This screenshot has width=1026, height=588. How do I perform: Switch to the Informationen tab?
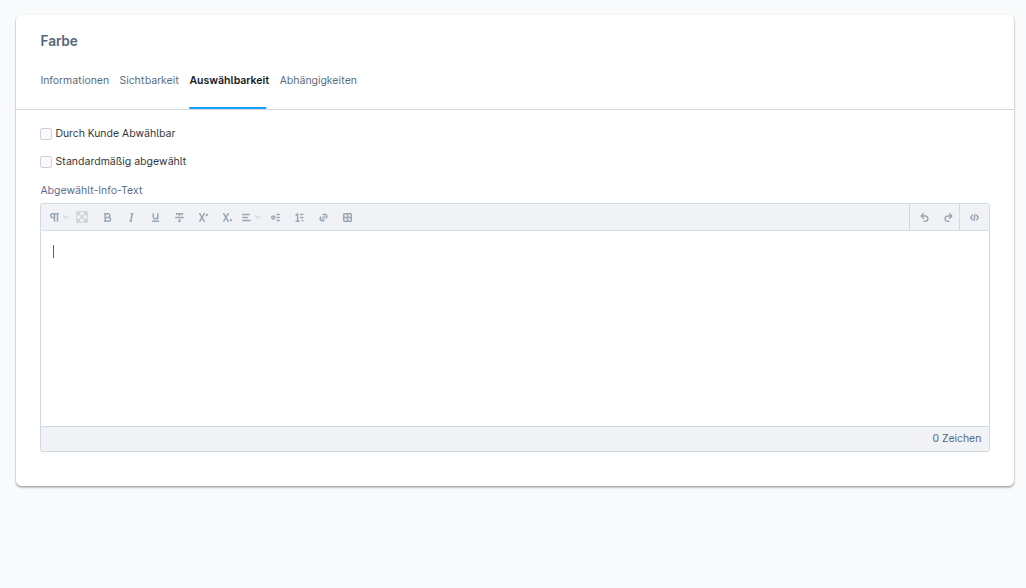coord(75,80)
